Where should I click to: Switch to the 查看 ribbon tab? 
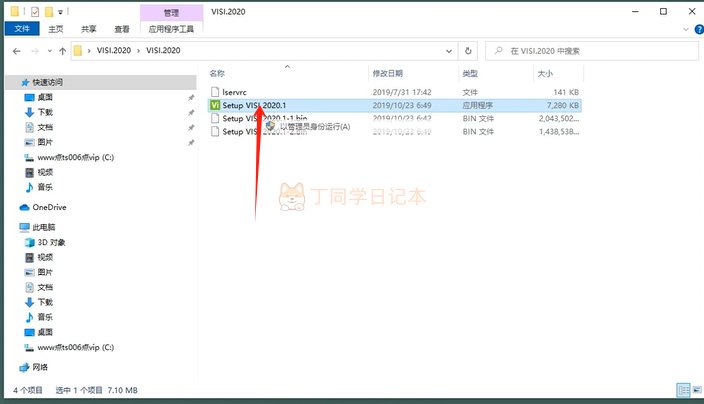(x=121, y=30)
